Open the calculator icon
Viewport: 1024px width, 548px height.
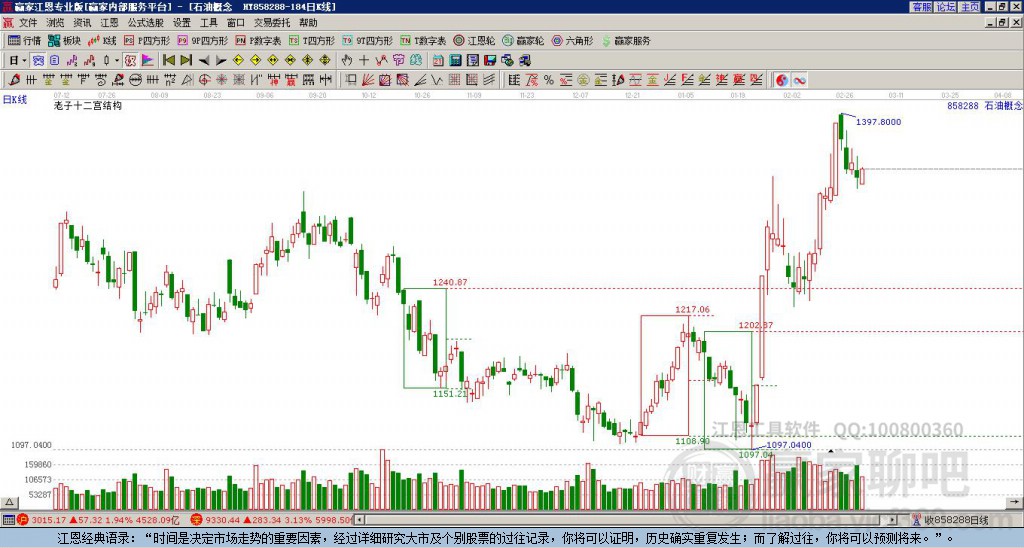(x=455, y=61)
